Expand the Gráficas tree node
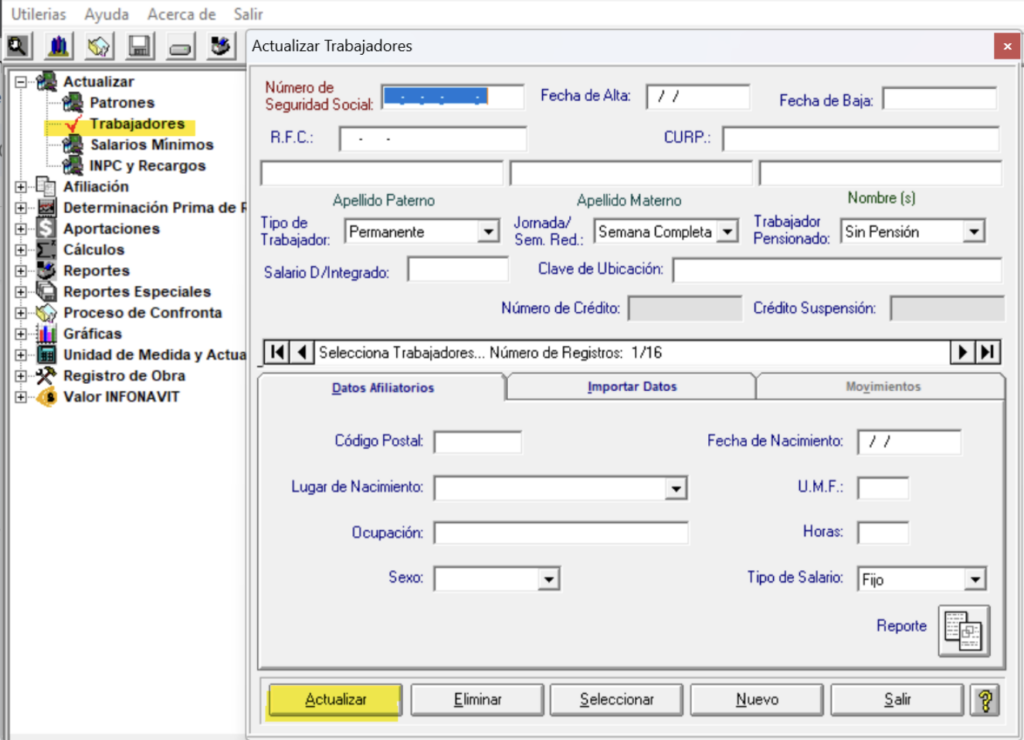Viewport: 1024px width, 740px height. (21, 334)
